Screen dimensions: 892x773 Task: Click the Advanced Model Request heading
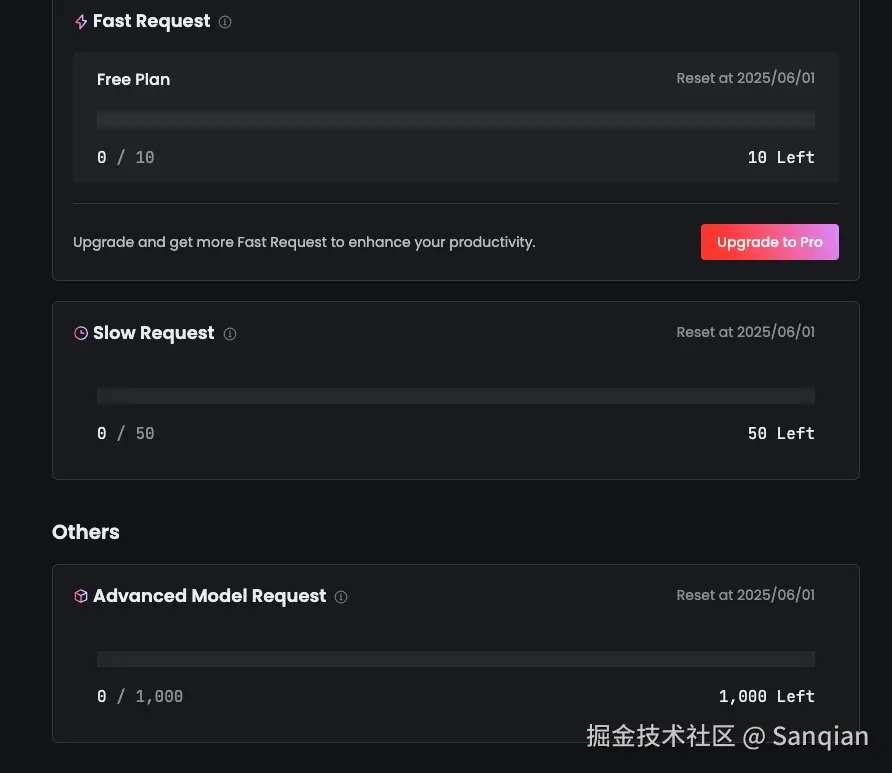pyautogui.click(x=209, y=596)
